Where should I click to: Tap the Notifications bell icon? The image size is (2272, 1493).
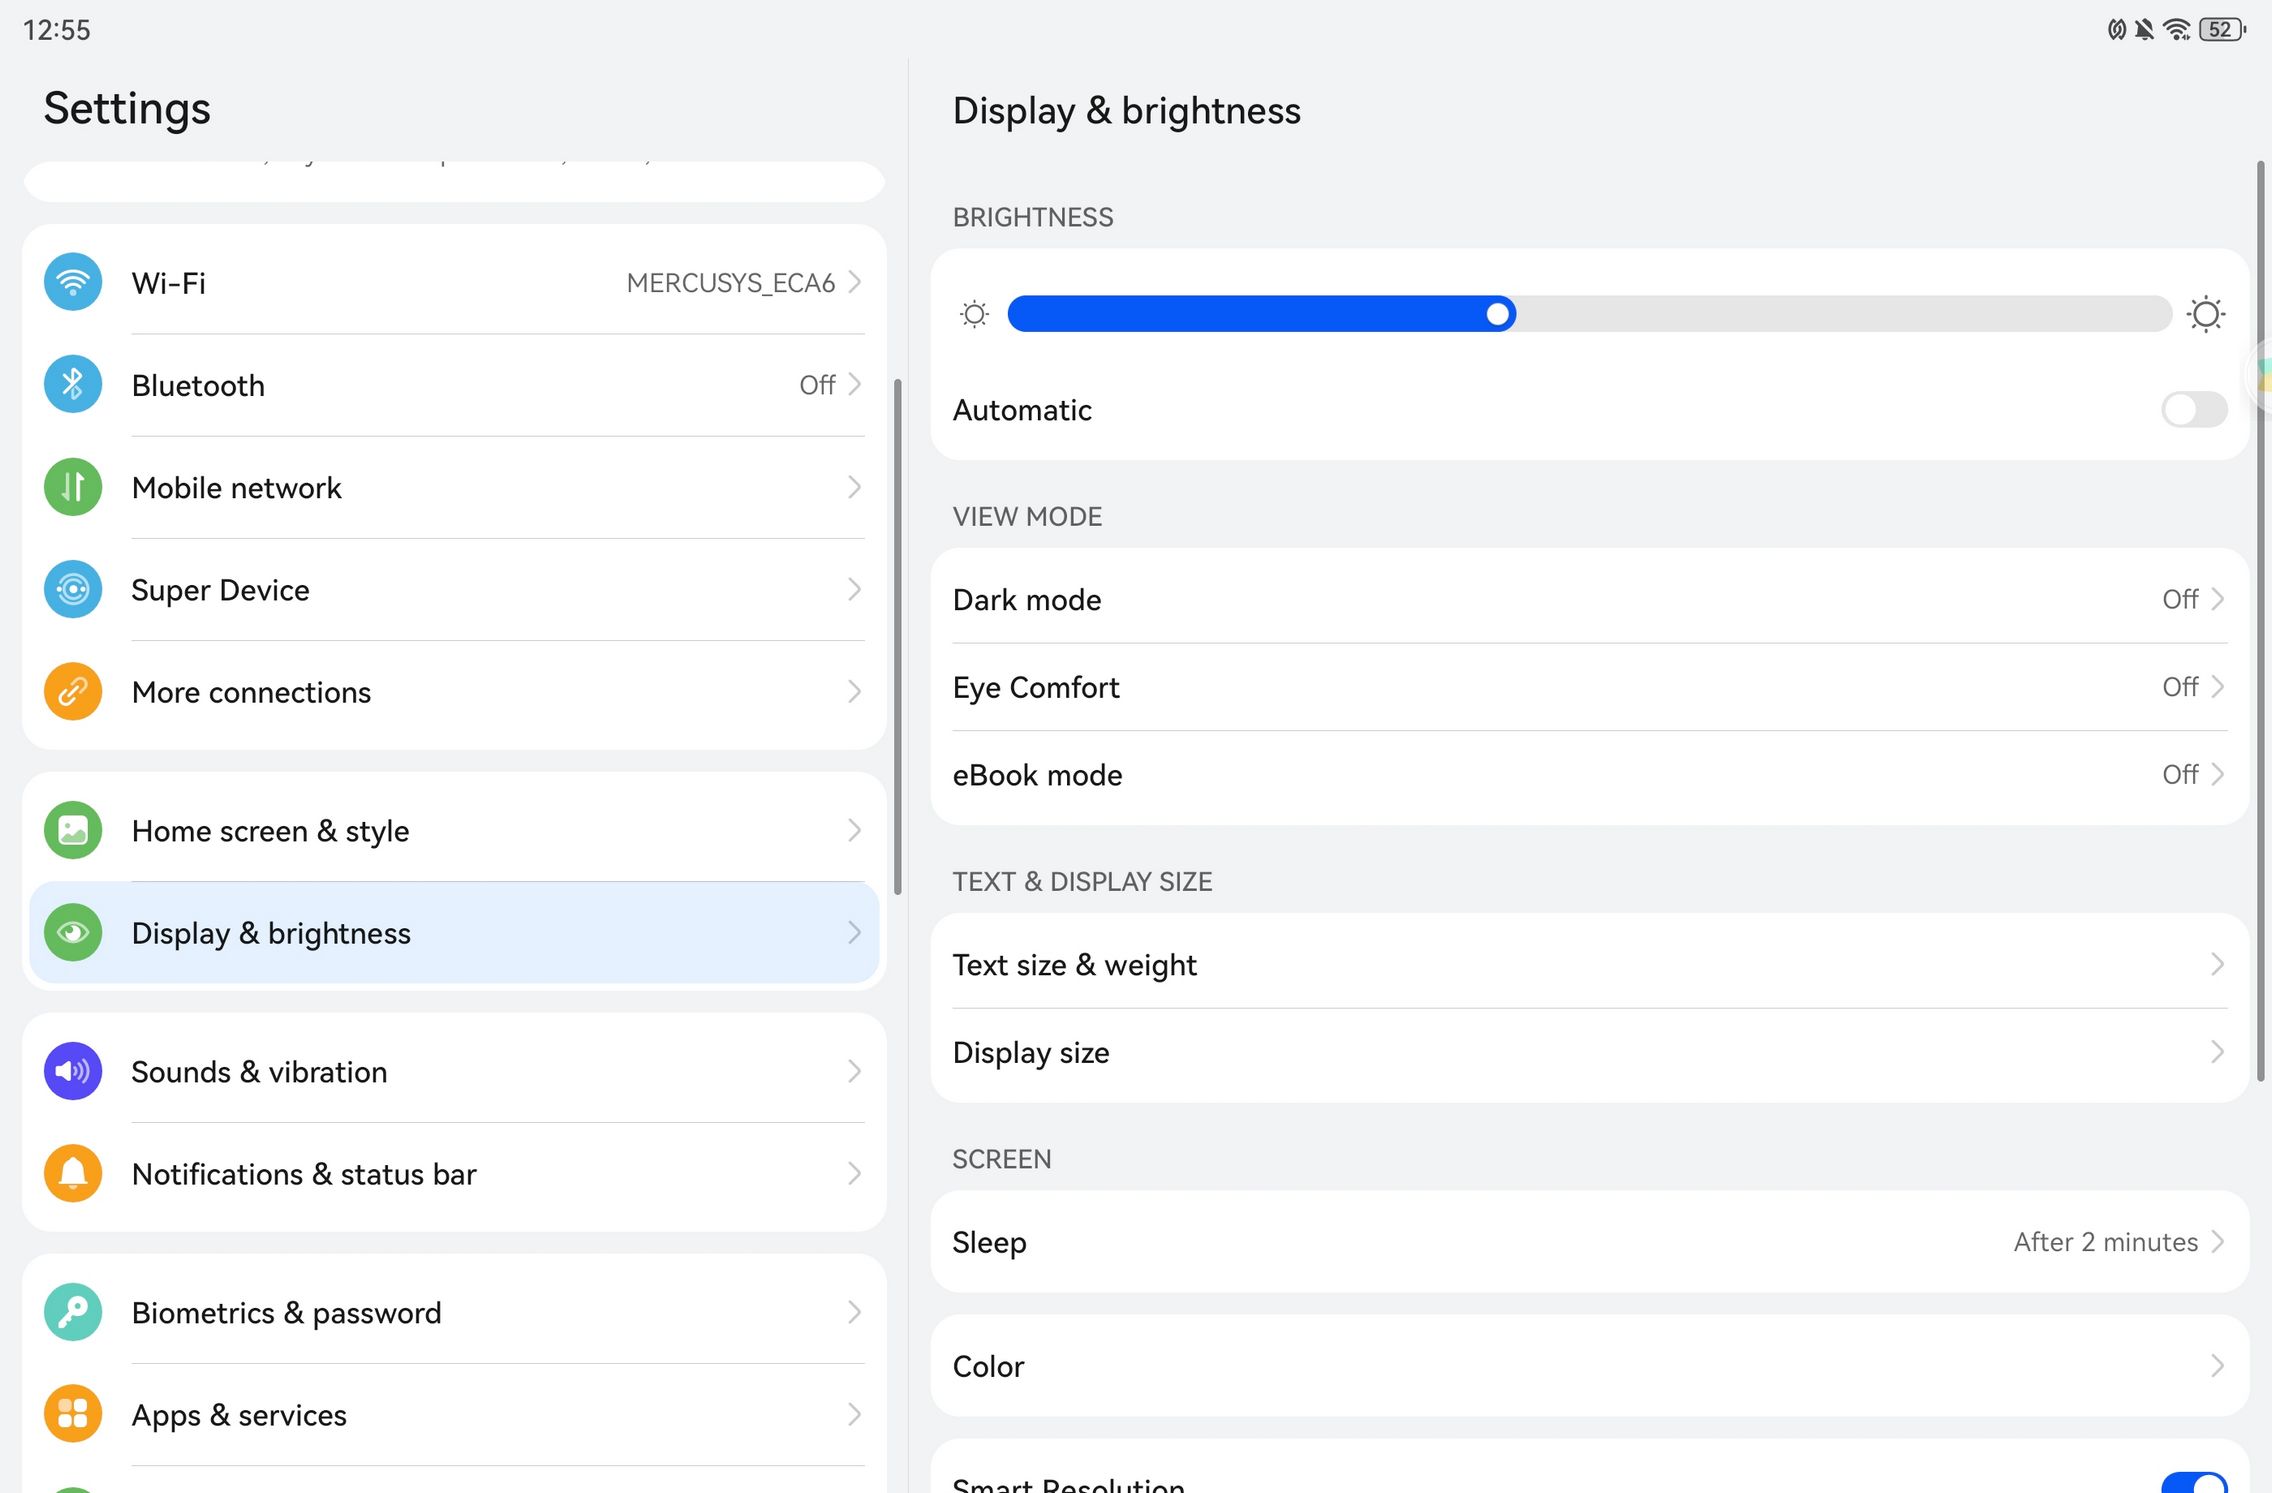pos(73,1174)
